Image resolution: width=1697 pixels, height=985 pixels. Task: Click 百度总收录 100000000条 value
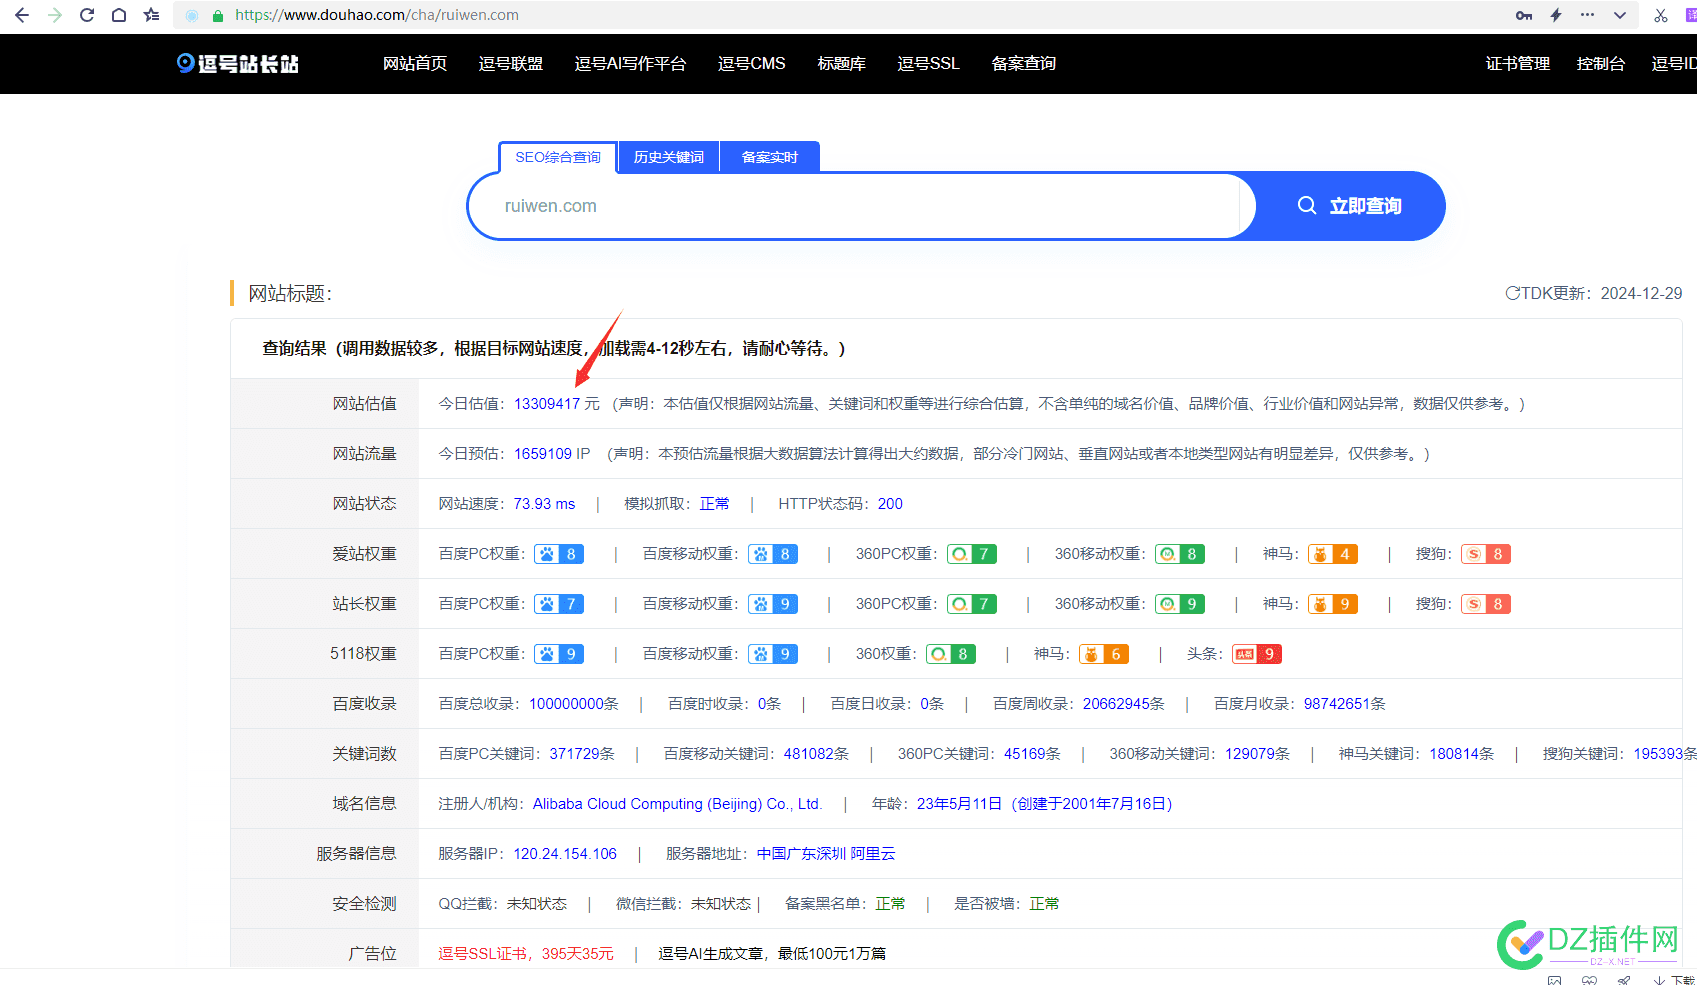click(x=574, y=704)
